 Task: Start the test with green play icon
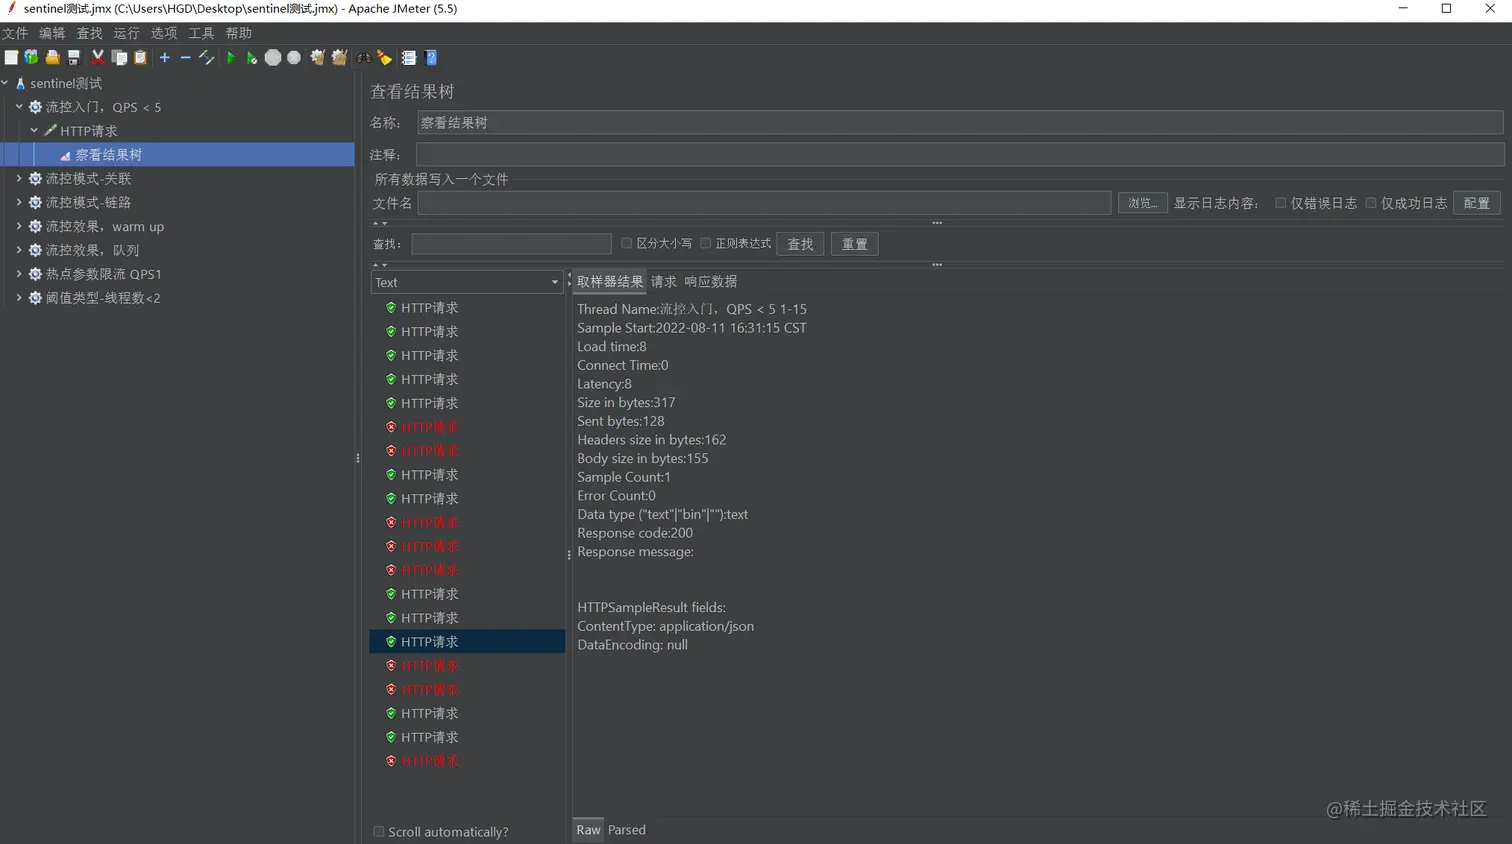tap(231, 58)
